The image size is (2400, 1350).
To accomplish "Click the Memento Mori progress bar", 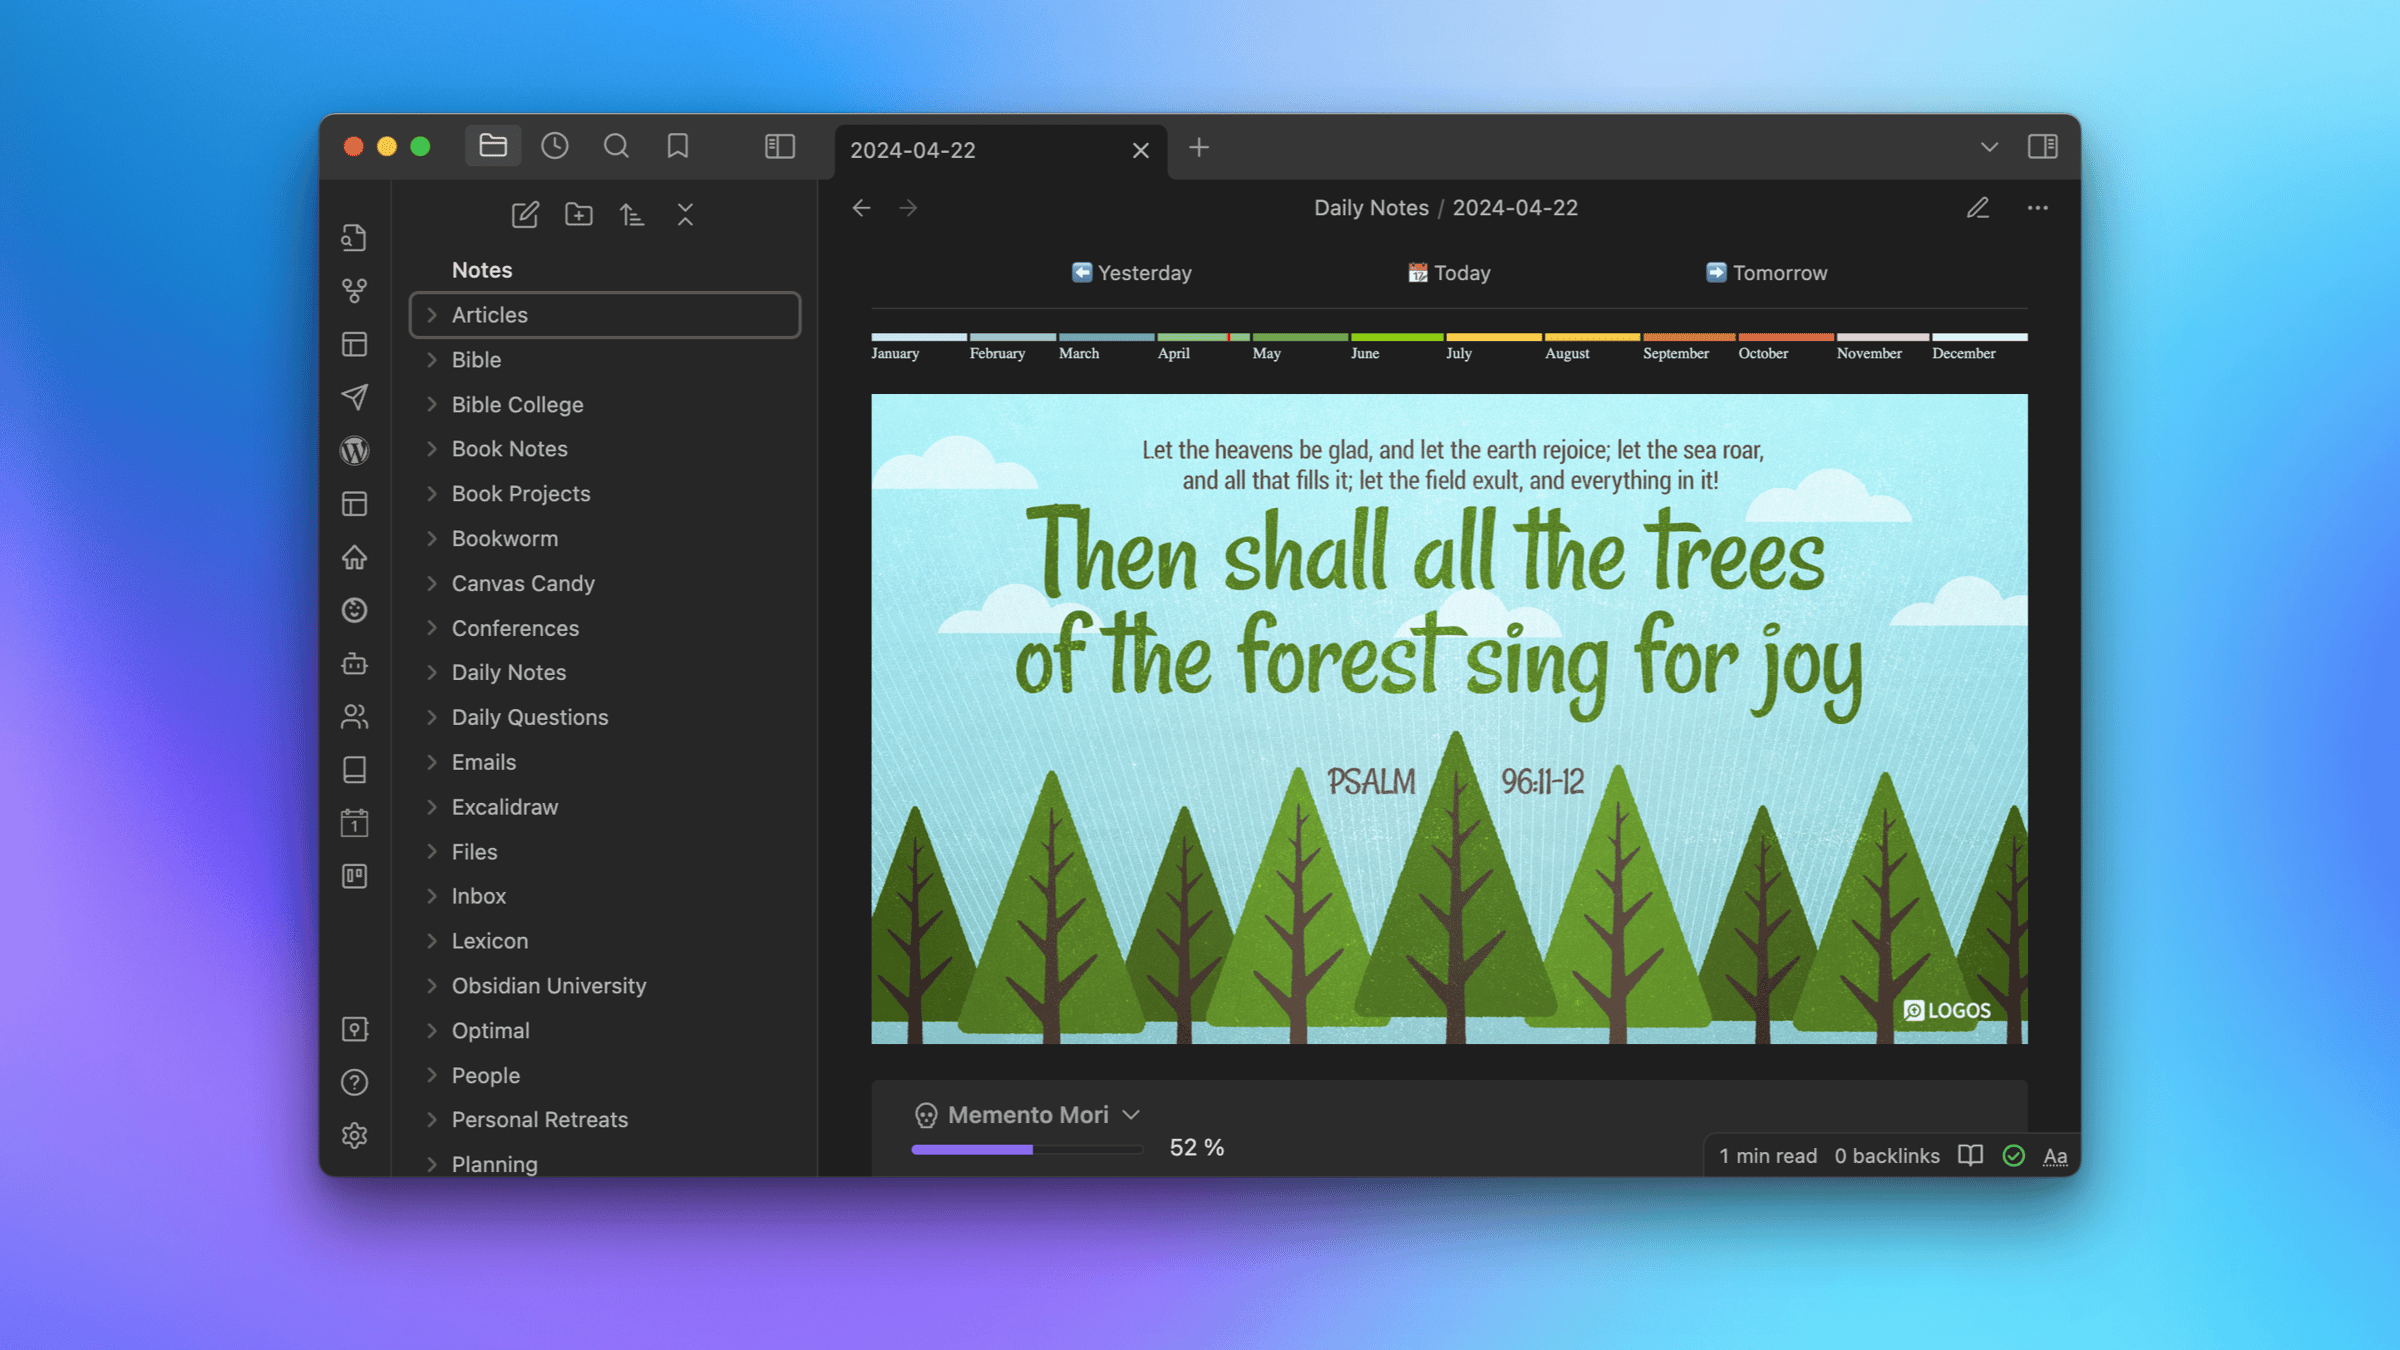I will (1027, 1150).
